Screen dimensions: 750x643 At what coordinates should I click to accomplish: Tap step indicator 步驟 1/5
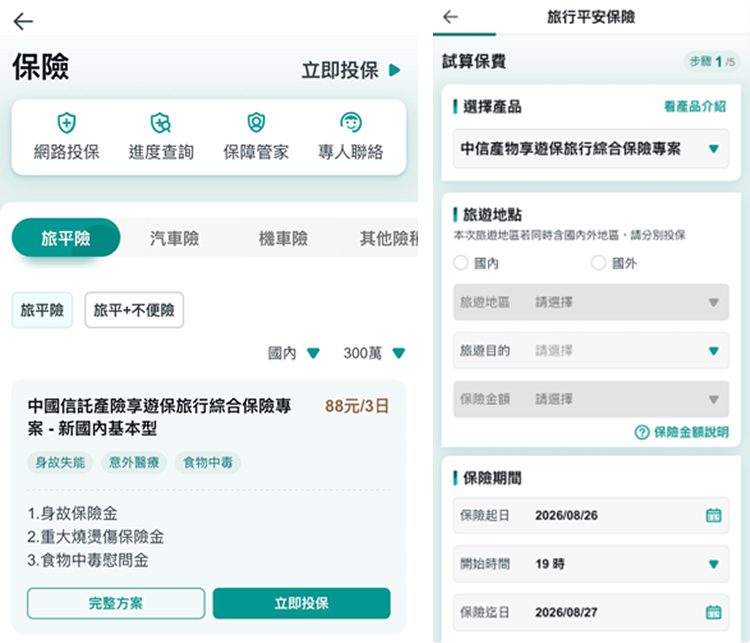(x=712, y=61)
